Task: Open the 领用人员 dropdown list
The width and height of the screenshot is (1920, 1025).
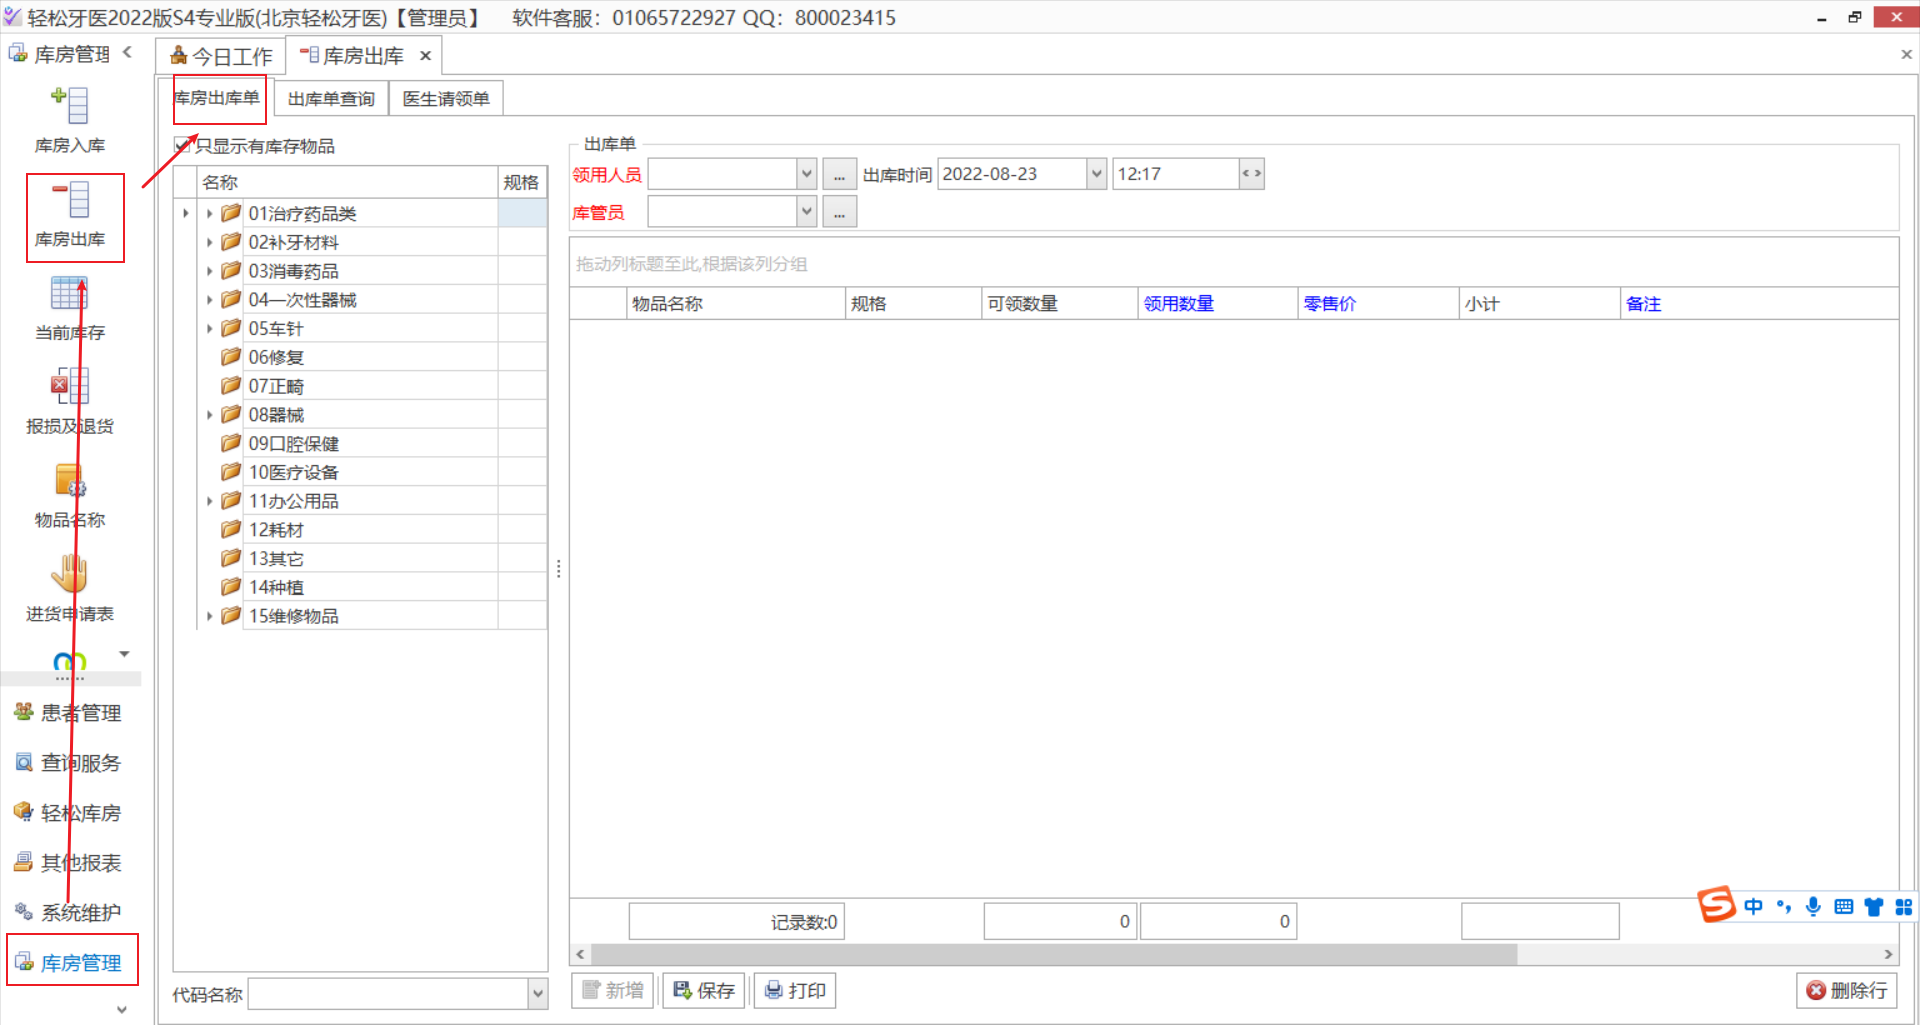Action: tap(806, 174)
